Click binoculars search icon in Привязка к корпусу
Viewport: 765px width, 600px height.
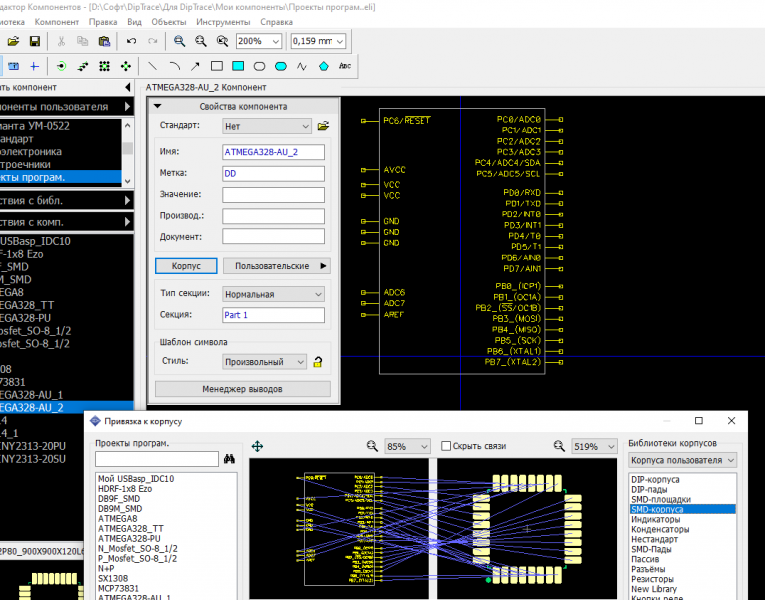229,459
